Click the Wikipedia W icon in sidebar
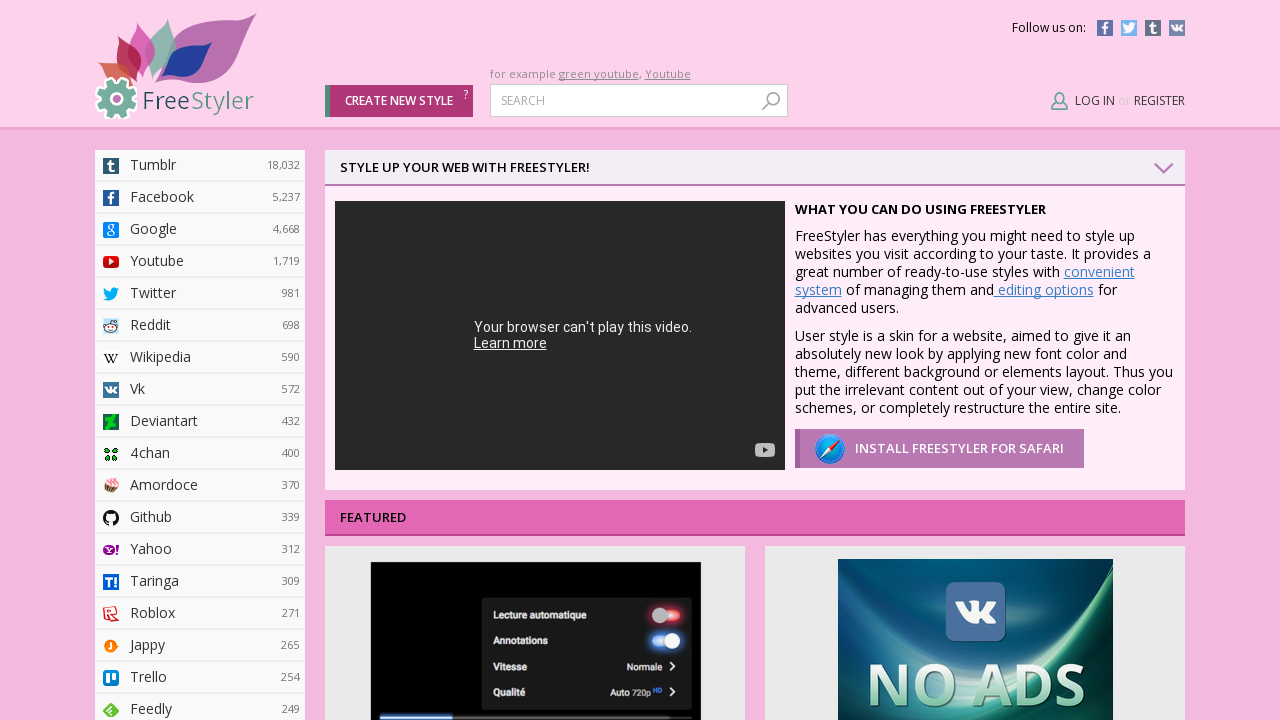 111,358
